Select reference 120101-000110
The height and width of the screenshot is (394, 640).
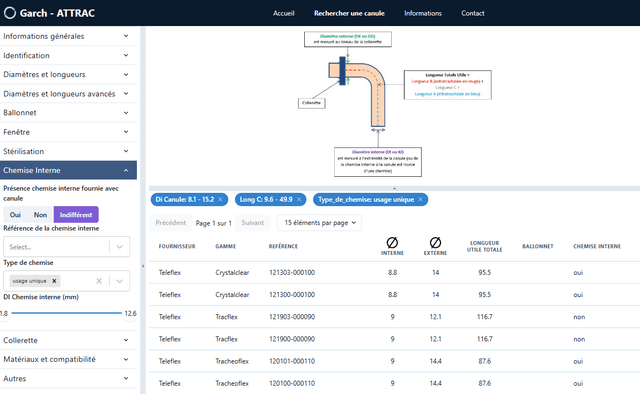(292, 361)
